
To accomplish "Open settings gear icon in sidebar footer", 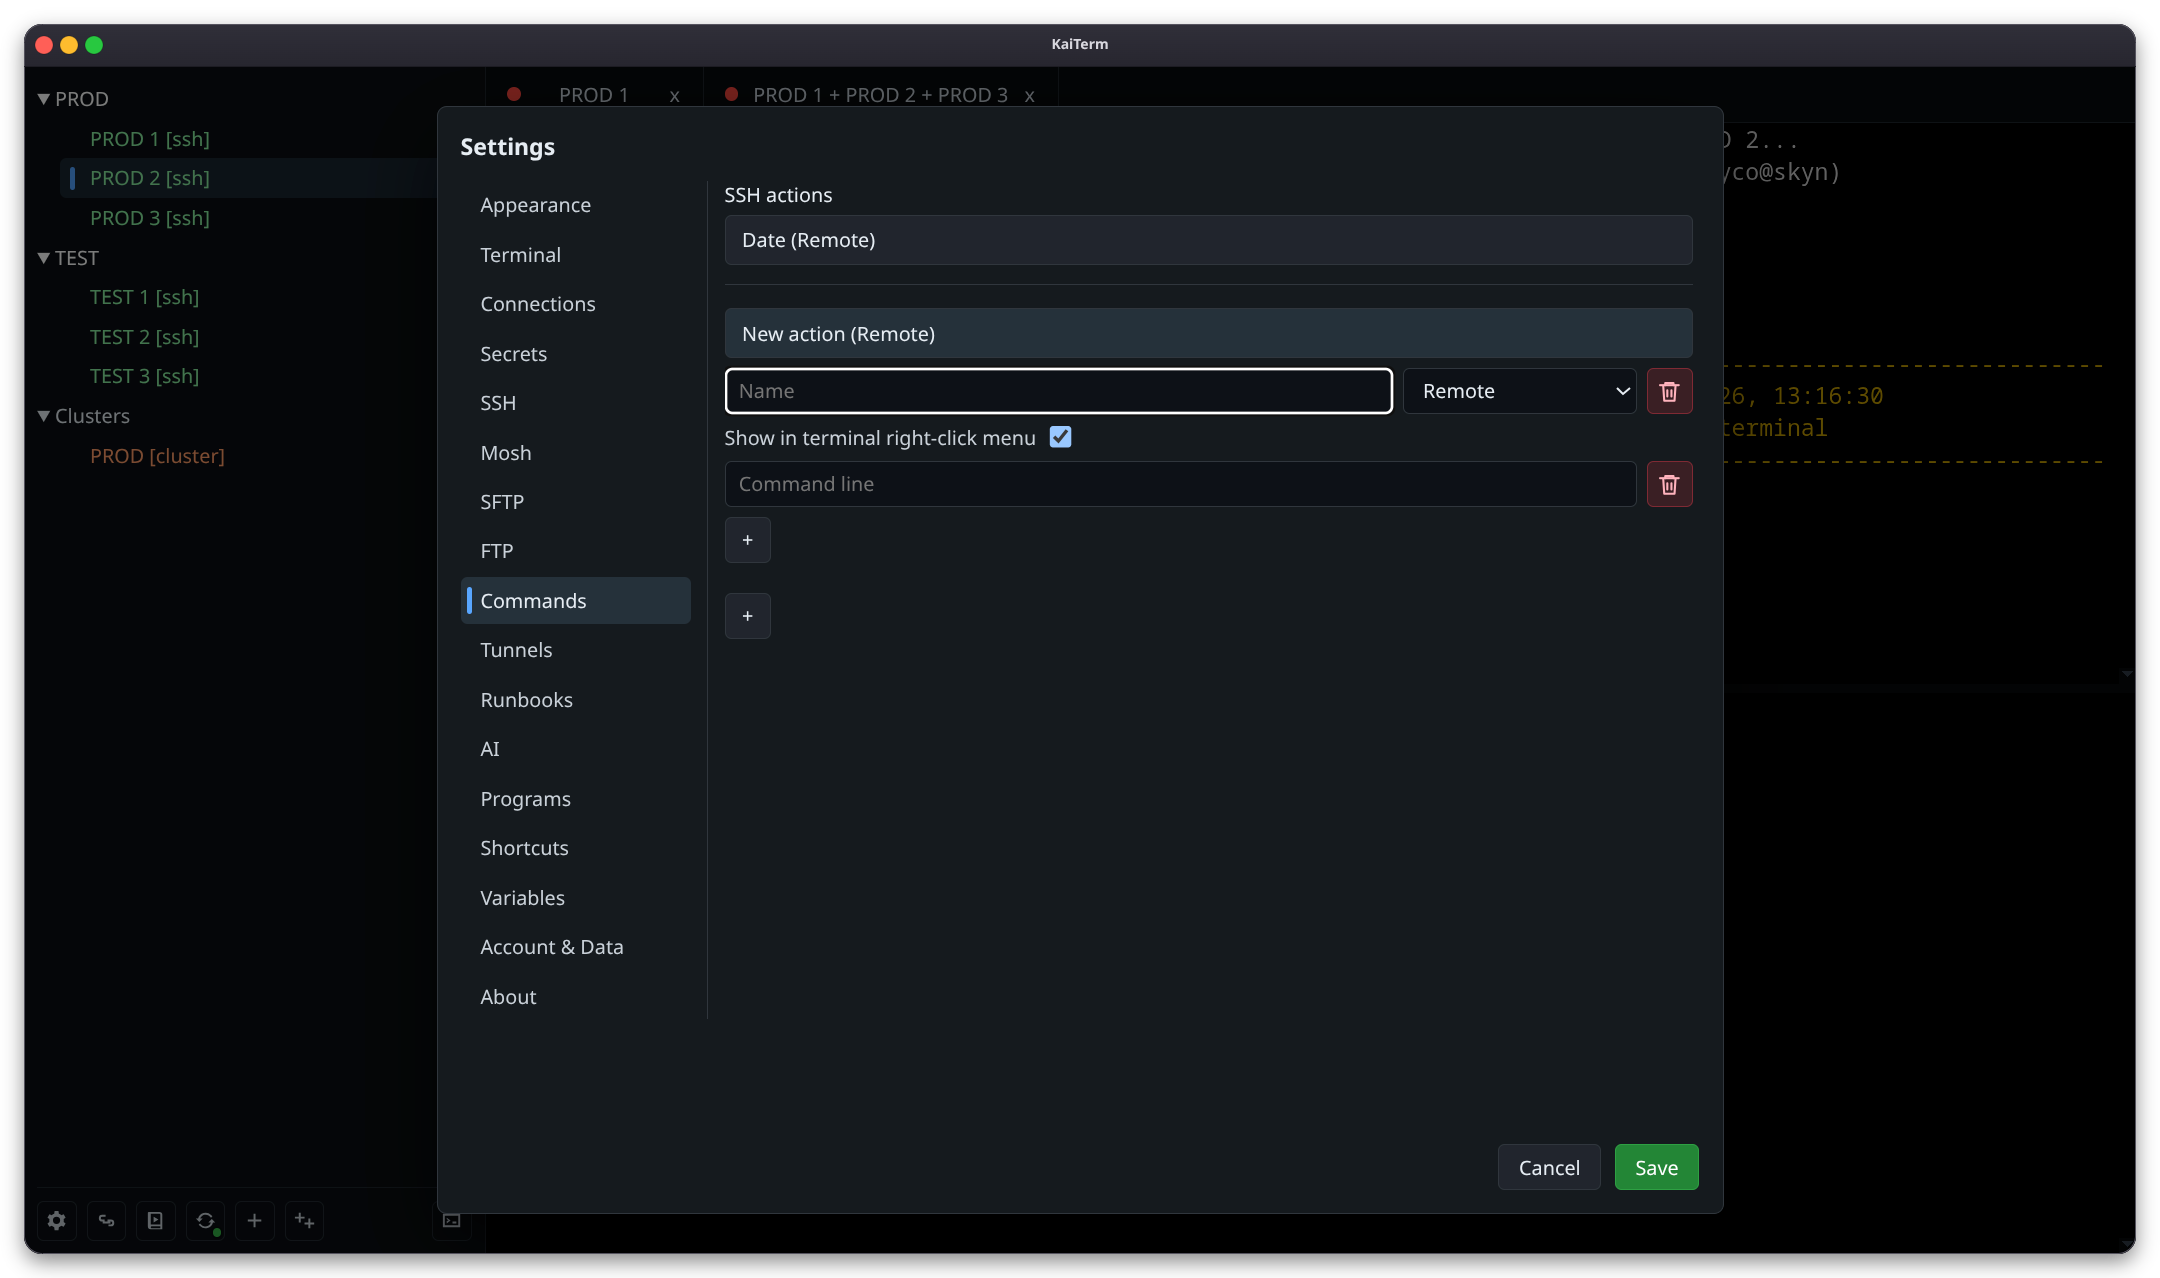I will click(57, 1220).
